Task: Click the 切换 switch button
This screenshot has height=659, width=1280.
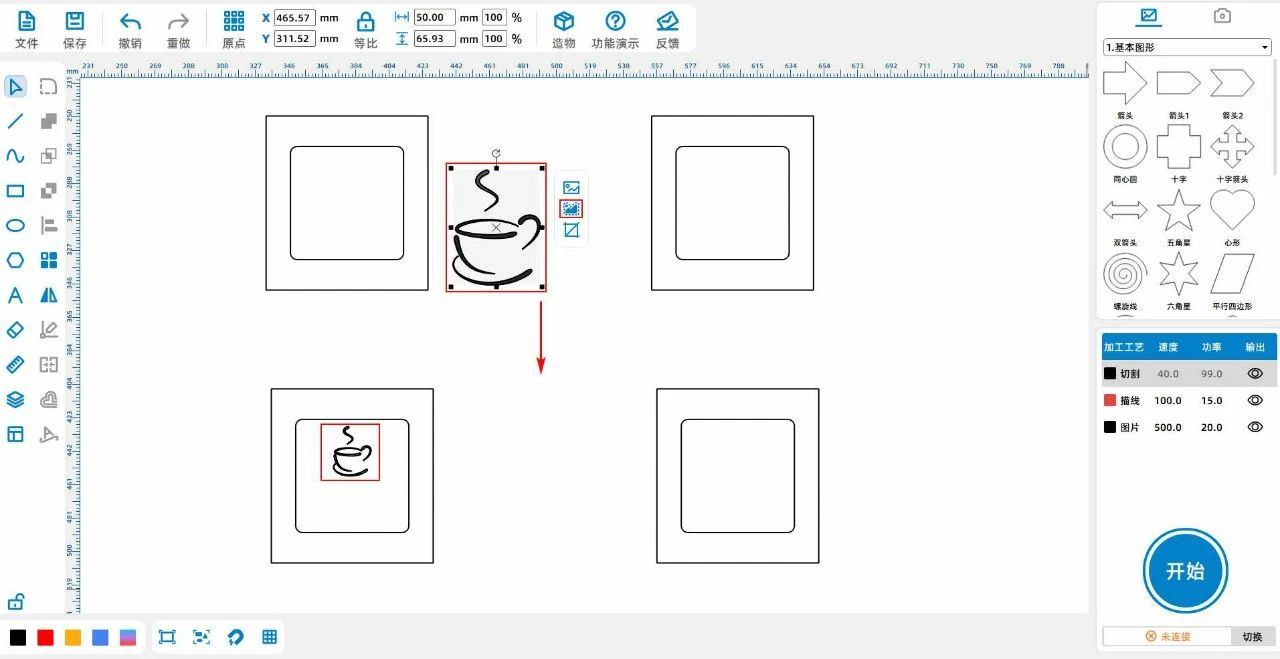Action: [1252, 636]
